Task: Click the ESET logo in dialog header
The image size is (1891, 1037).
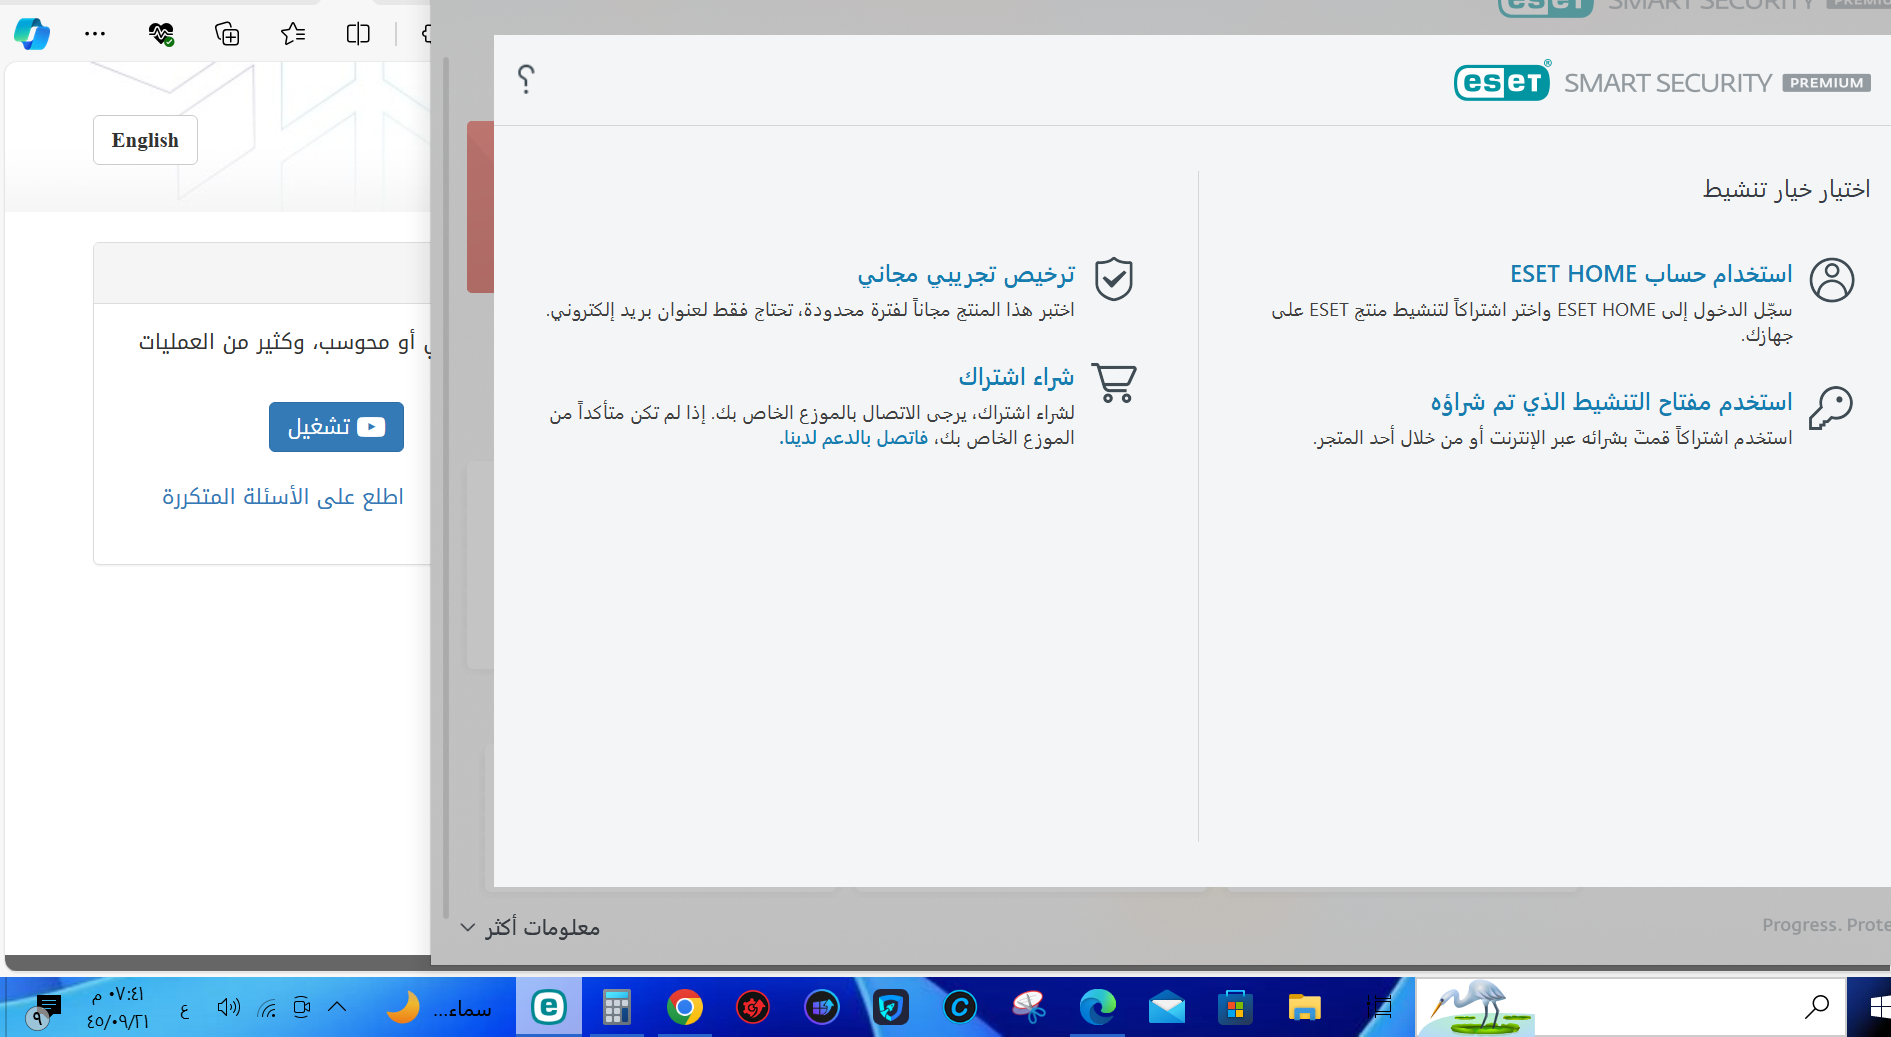Action: coord(1501,82)
